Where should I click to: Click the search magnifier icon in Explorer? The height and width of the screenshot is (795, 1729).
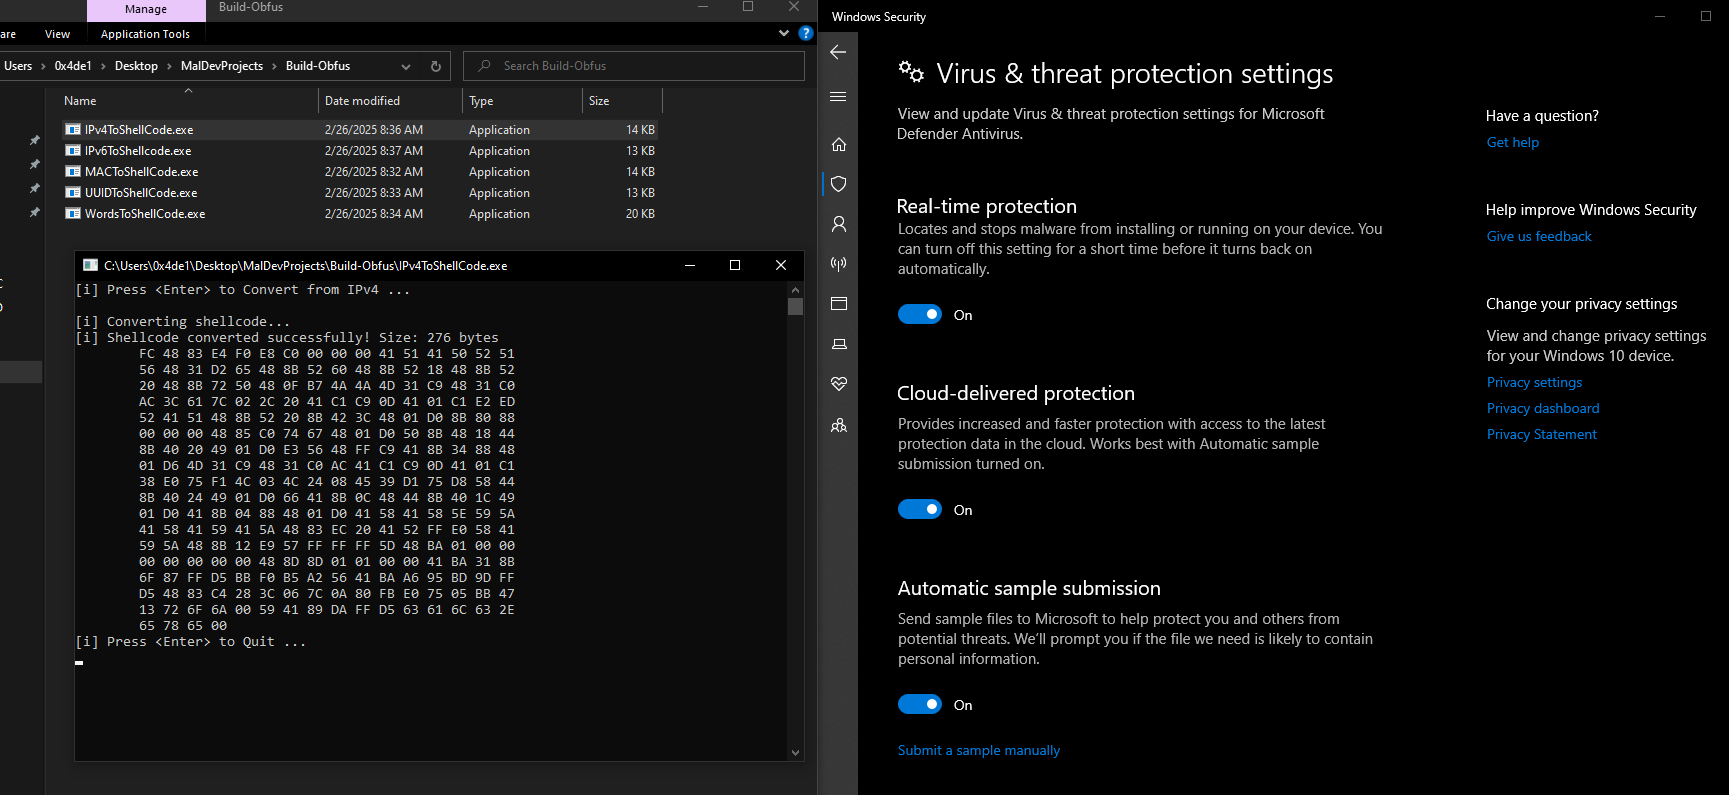(x=485, y=66)
